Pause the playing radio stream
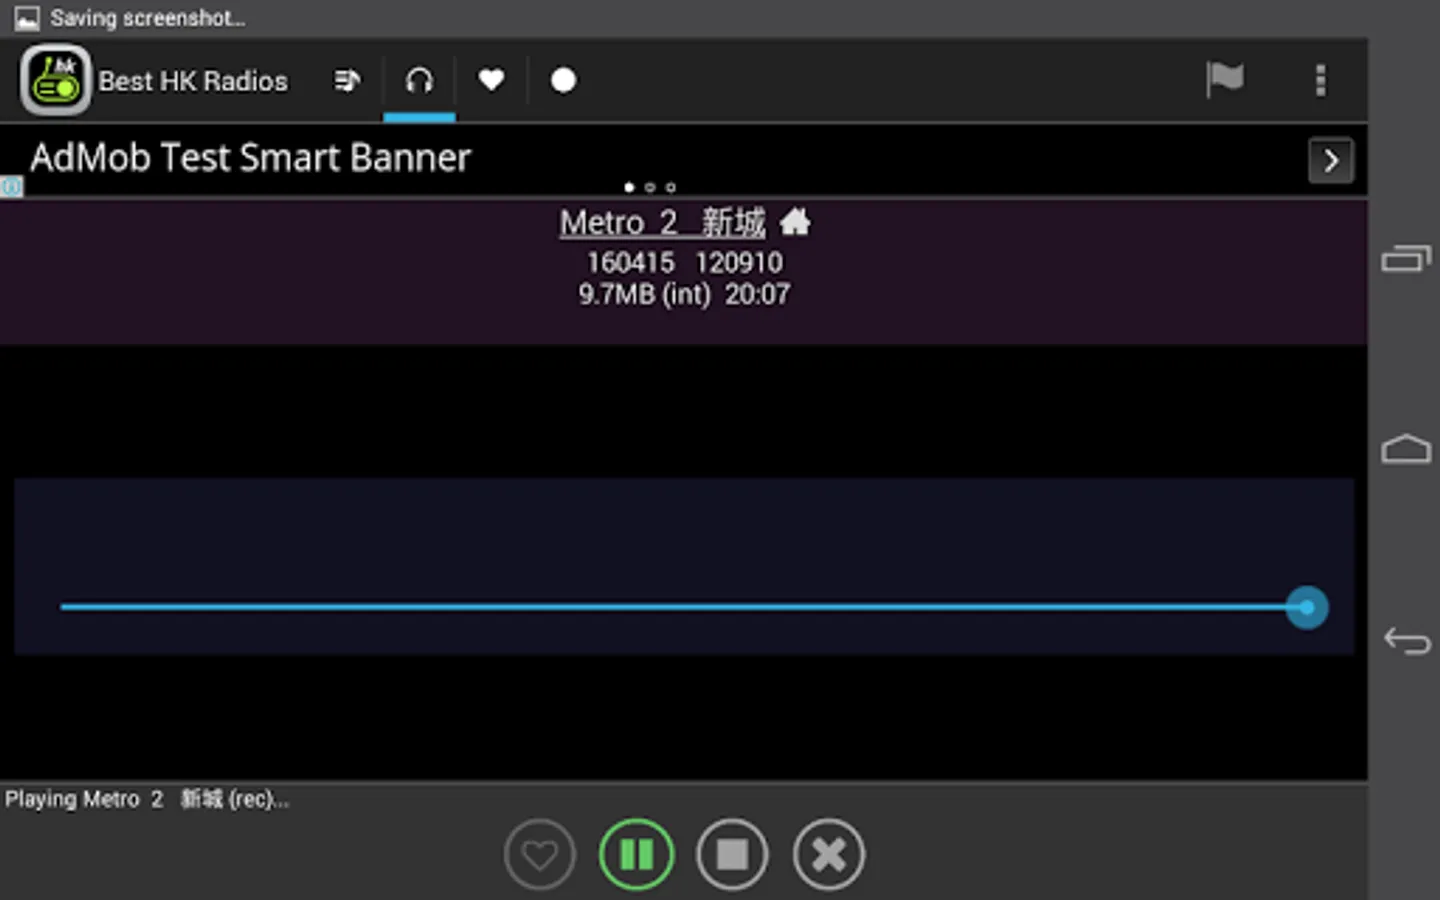 click(636, 854)
